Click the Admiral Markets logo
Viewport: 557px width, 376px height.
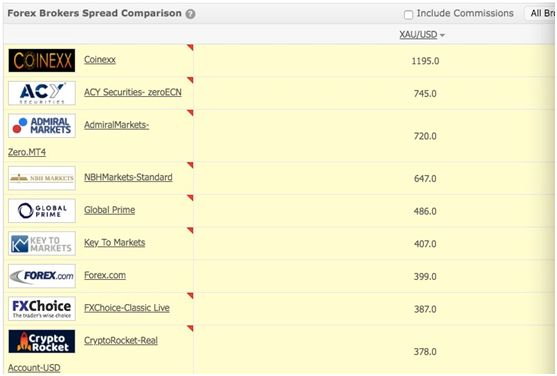pos(42,126)
